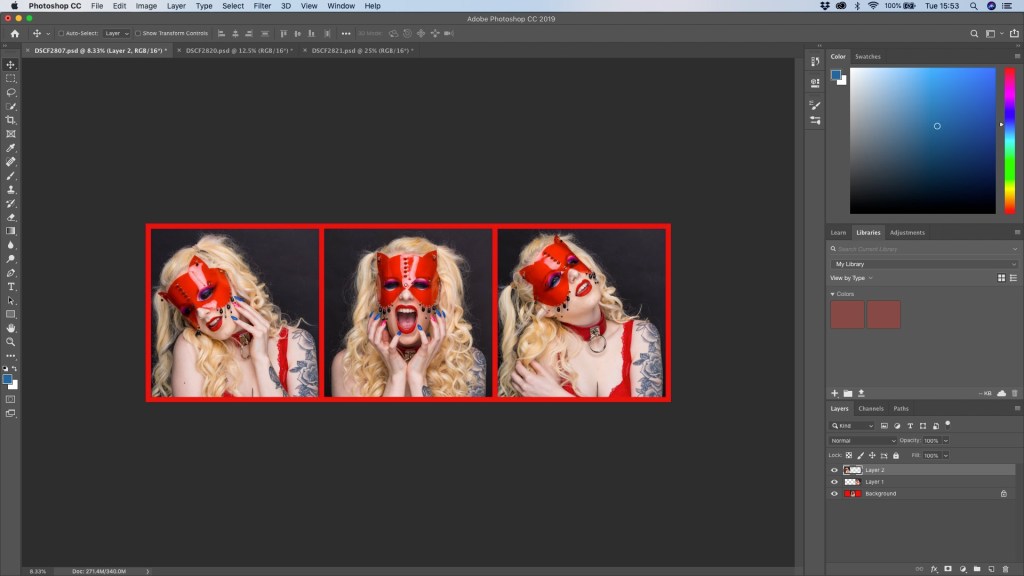Select the Zoom tool in toolbar

coord(11,342)
